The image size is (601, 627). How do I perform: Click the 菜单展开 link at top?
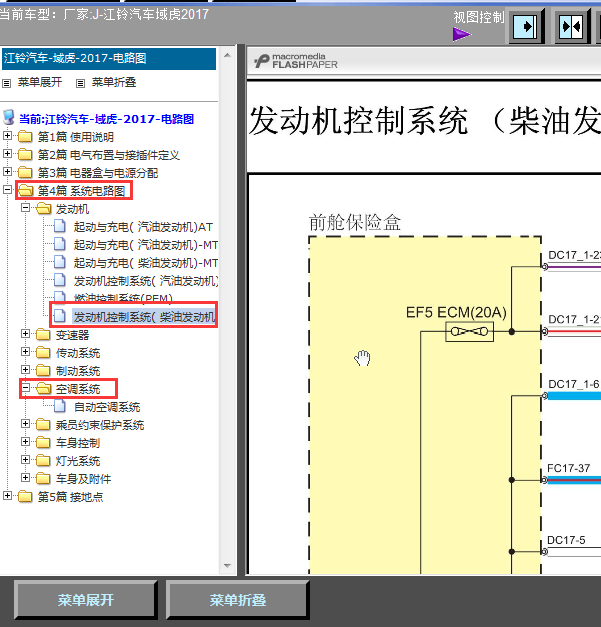point(40,82)
